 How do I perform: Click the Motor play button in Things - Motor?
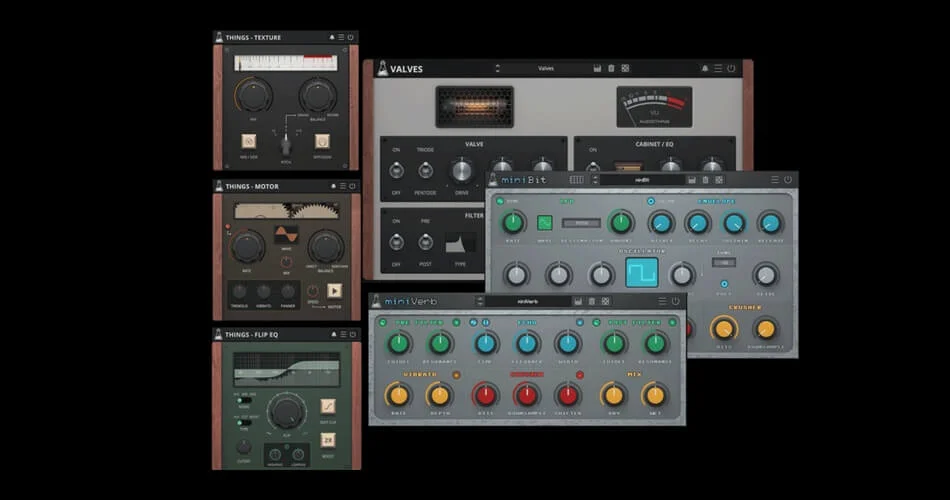click(x=334, y=291)
